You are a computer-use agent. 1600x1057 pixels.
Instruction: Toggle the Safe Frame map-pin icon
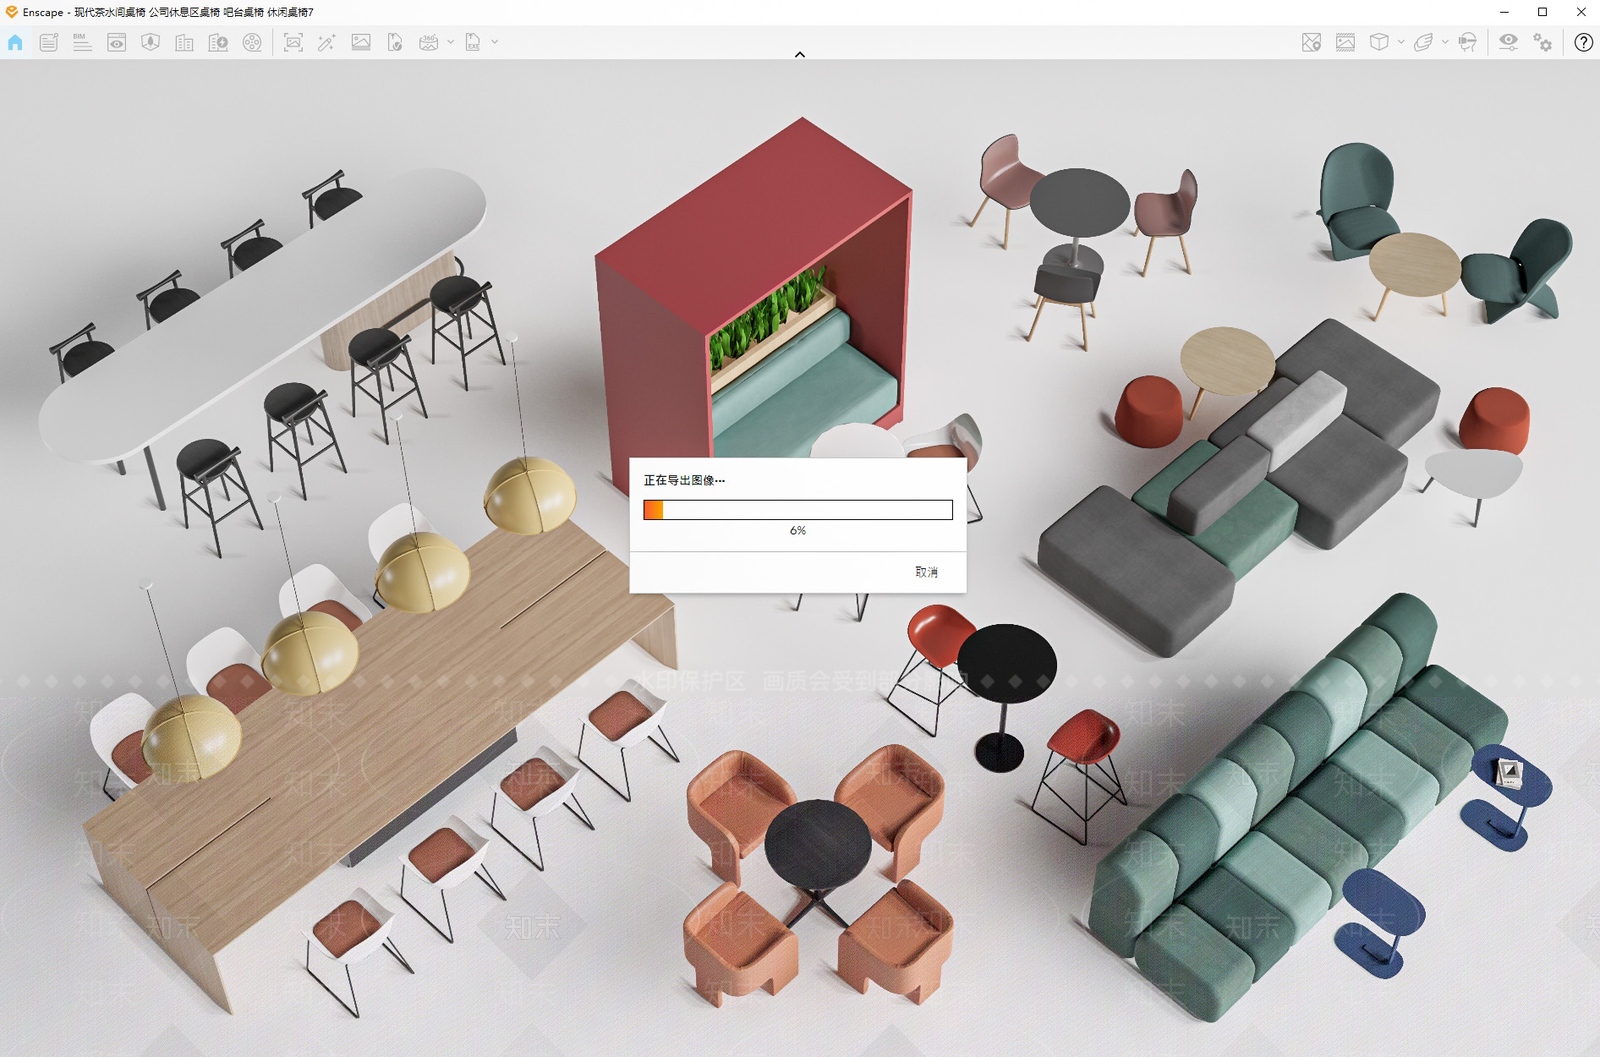tap(1312, 42)
